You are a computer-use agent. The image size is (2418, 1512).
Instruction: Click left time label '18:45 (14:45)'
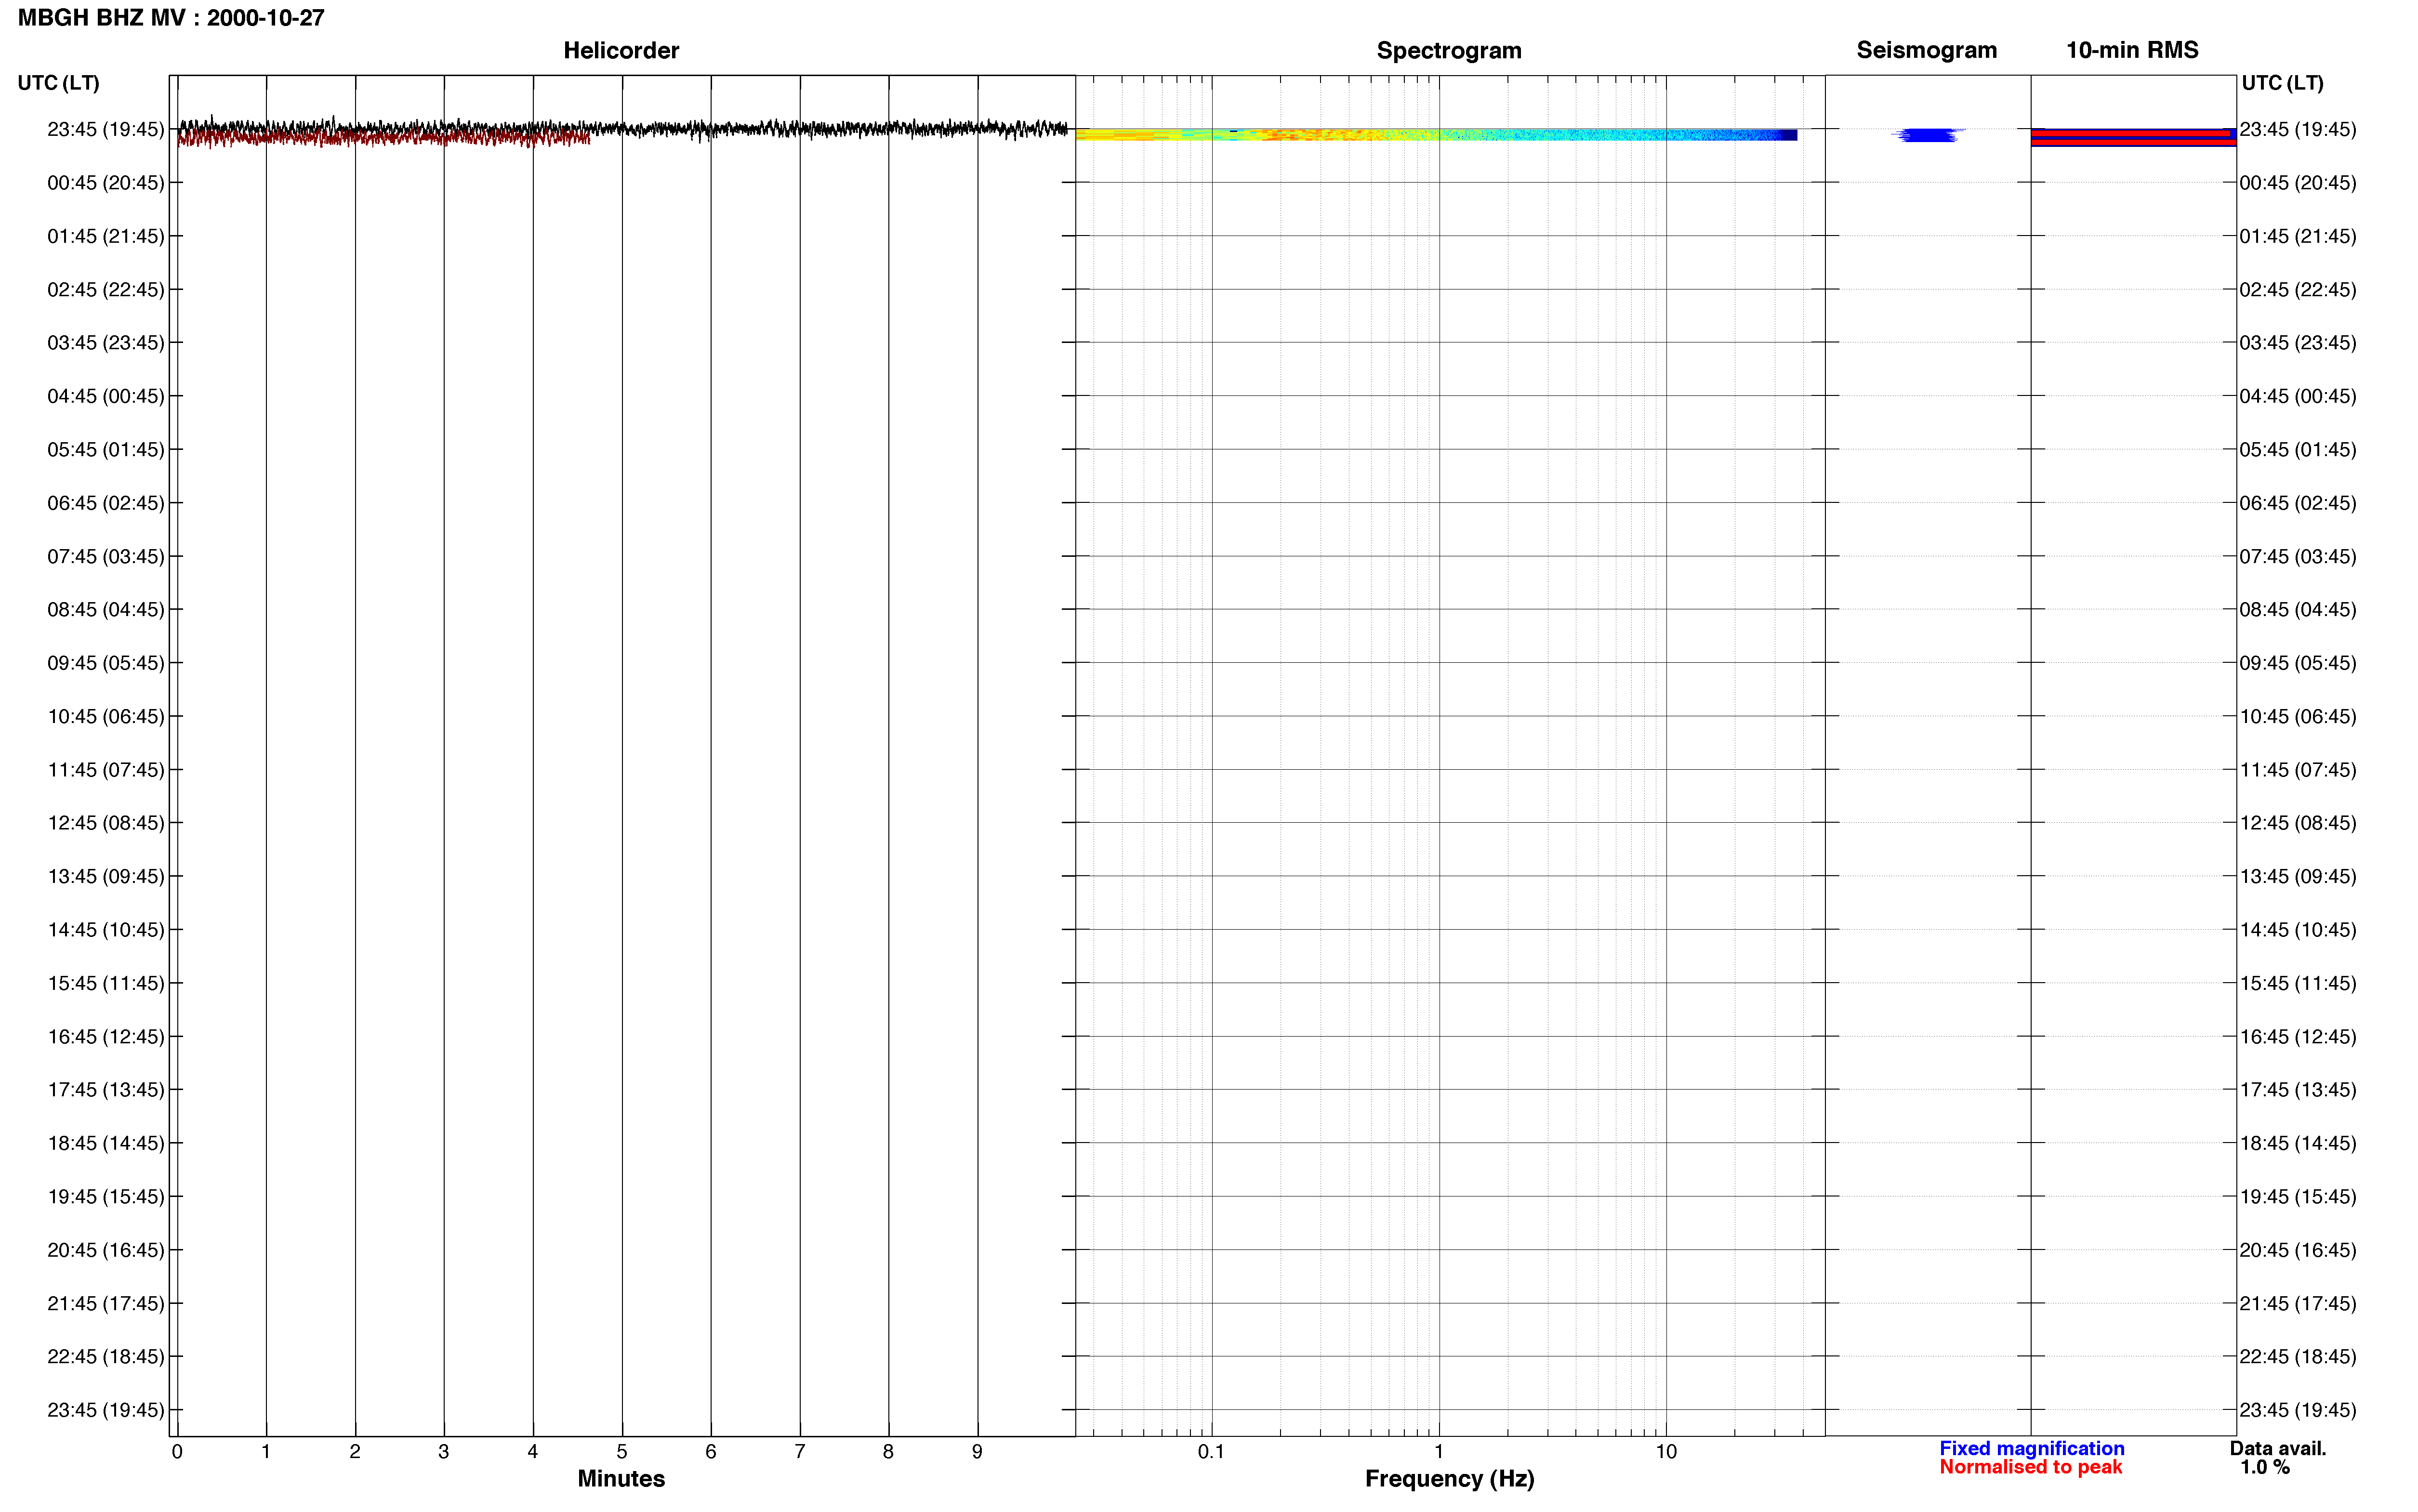pyautogui.click(x=106, y=1143)
